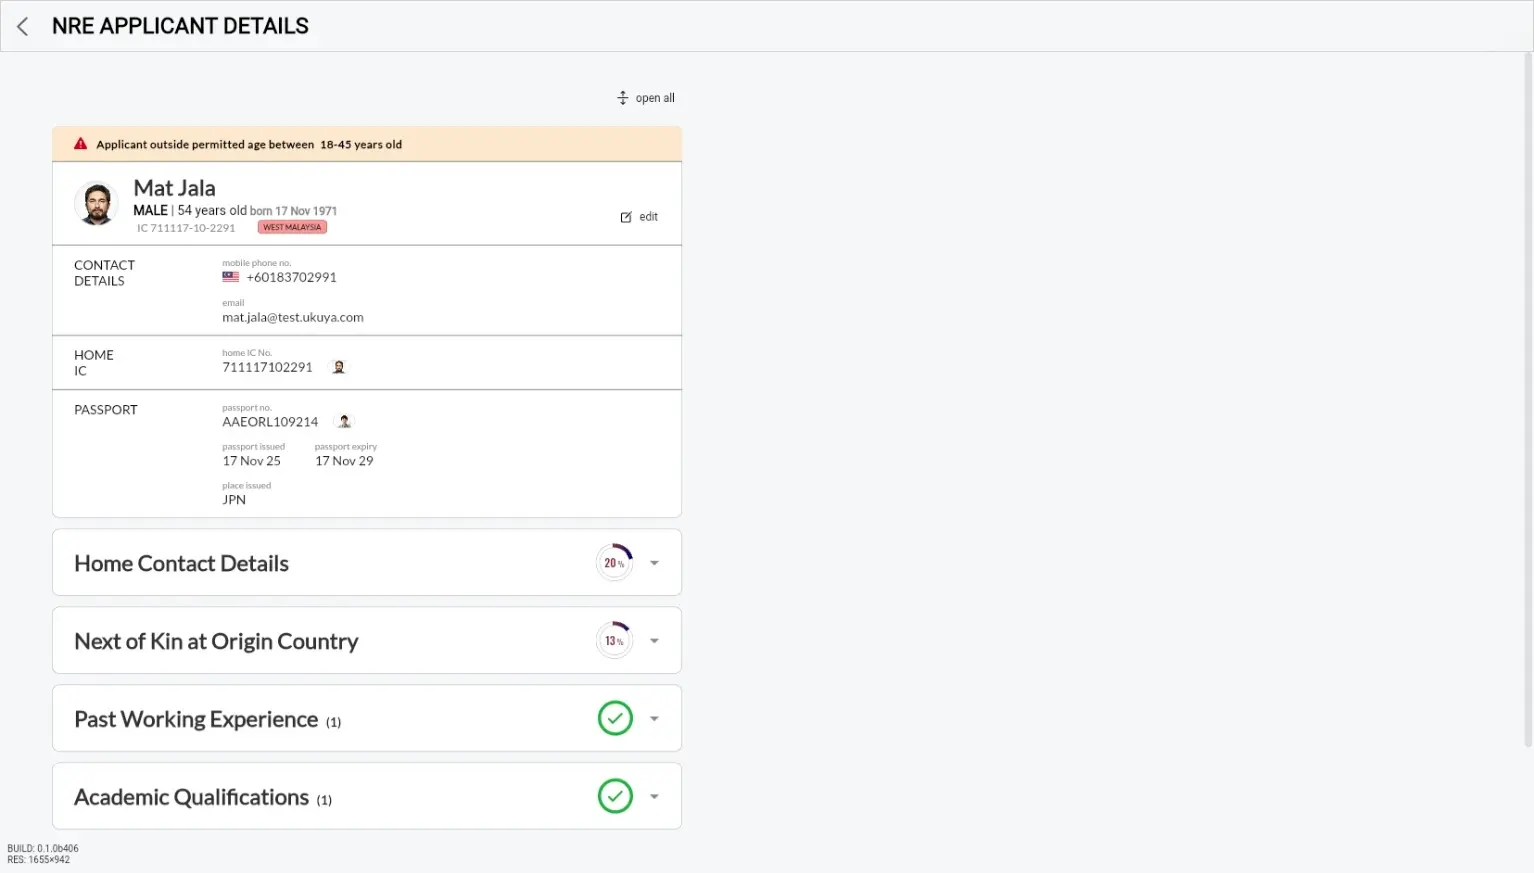
Task: Click the edit pencil icon
Action: [x=626, y=217]
